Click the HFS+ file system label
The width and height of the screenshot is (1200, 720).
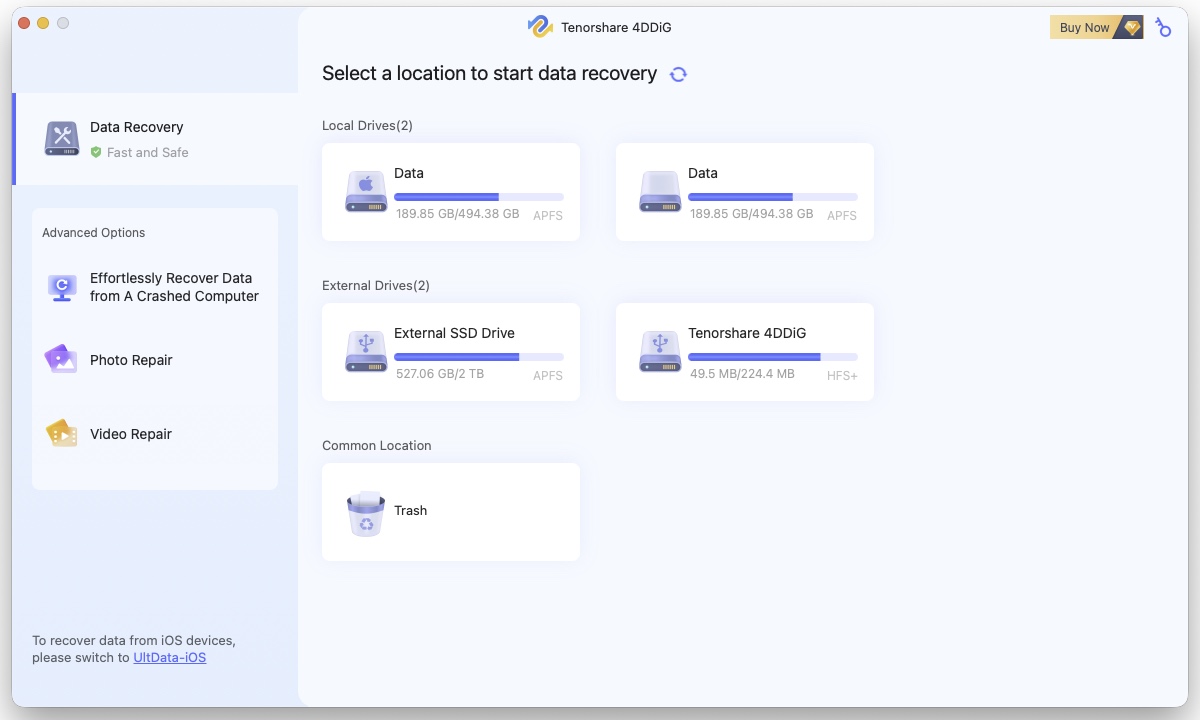pyautogui.click(x=842, y=376)
